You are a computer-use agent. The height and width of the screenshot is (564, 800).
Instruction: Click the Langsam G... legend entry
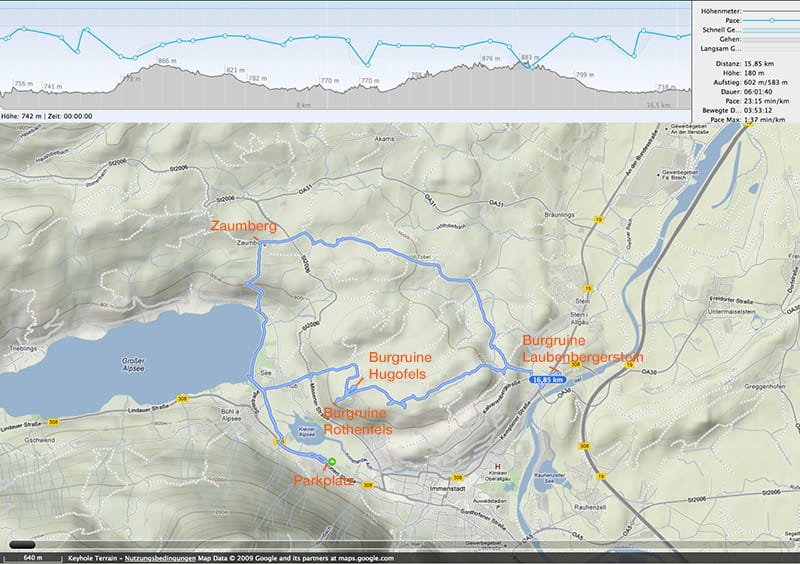pos(720,48)
